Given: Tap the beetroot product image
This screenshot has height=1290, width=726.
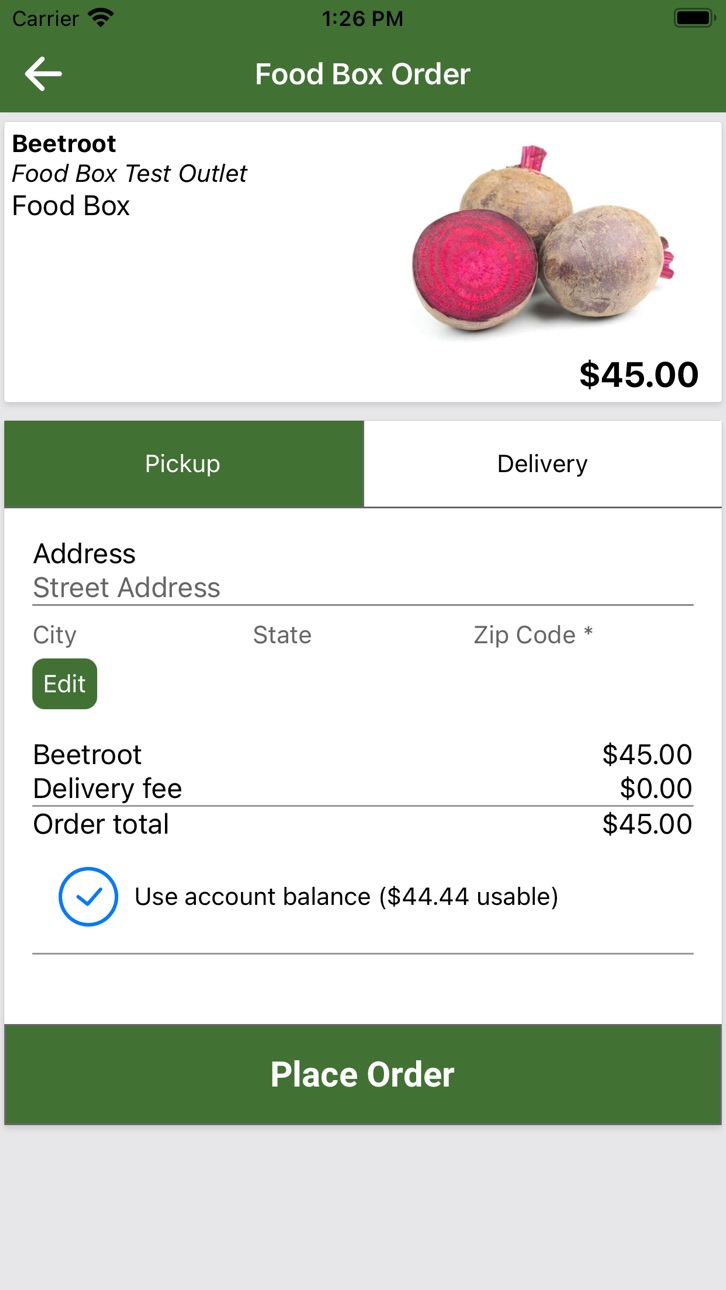Looking at the screenshot, I should [544, 240].
